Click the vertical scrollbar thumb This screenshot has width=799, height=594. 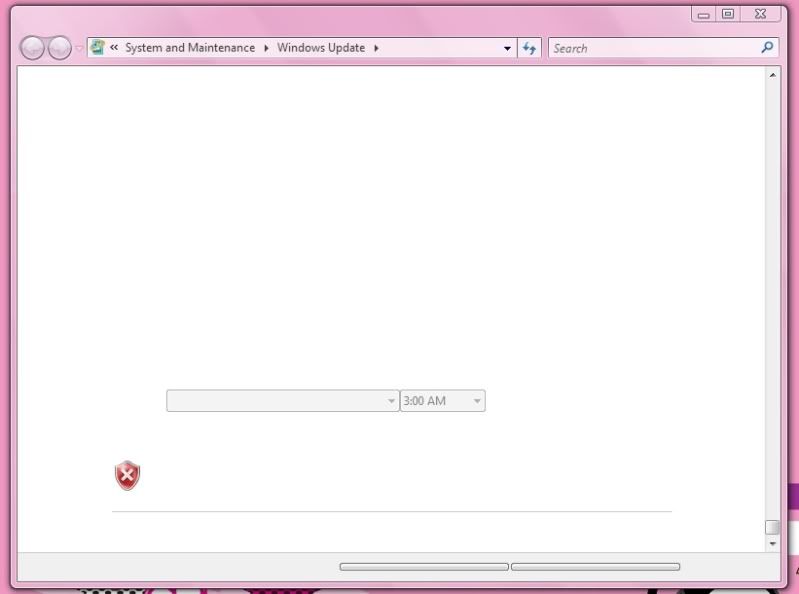tap(773, 527)
